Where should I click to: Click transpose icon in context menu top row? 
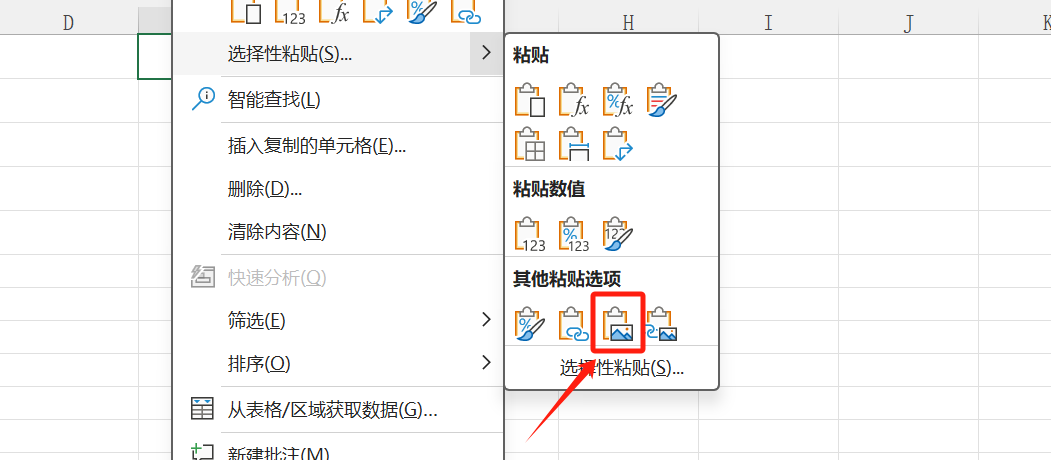click(379, 11)
